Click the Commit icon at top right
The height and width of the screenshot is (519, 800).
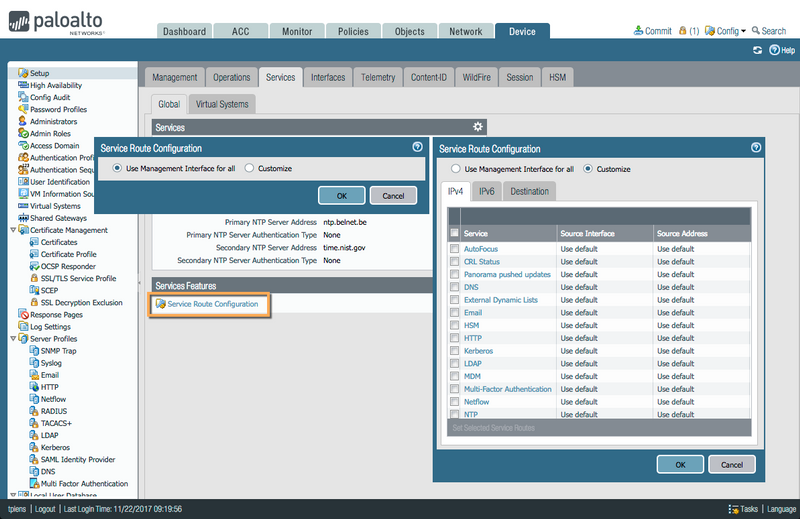pyautogui.click(x=638, y=31)
